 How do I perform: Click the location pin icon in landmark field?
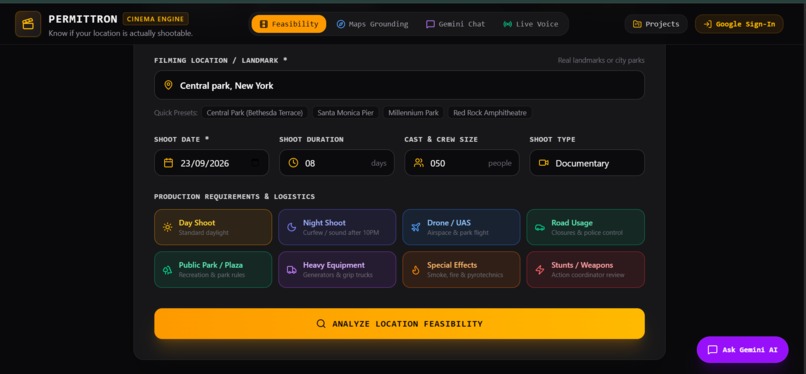pyautogui.click(x=168, y=85)
